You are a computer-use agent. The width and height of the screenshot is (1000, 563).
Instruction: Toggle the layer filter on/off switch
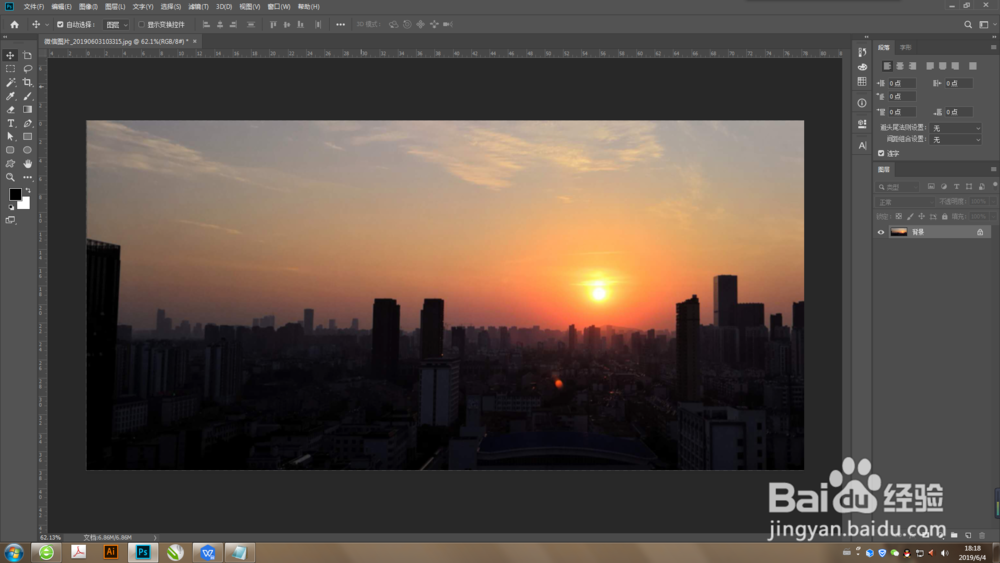(995, 185)
